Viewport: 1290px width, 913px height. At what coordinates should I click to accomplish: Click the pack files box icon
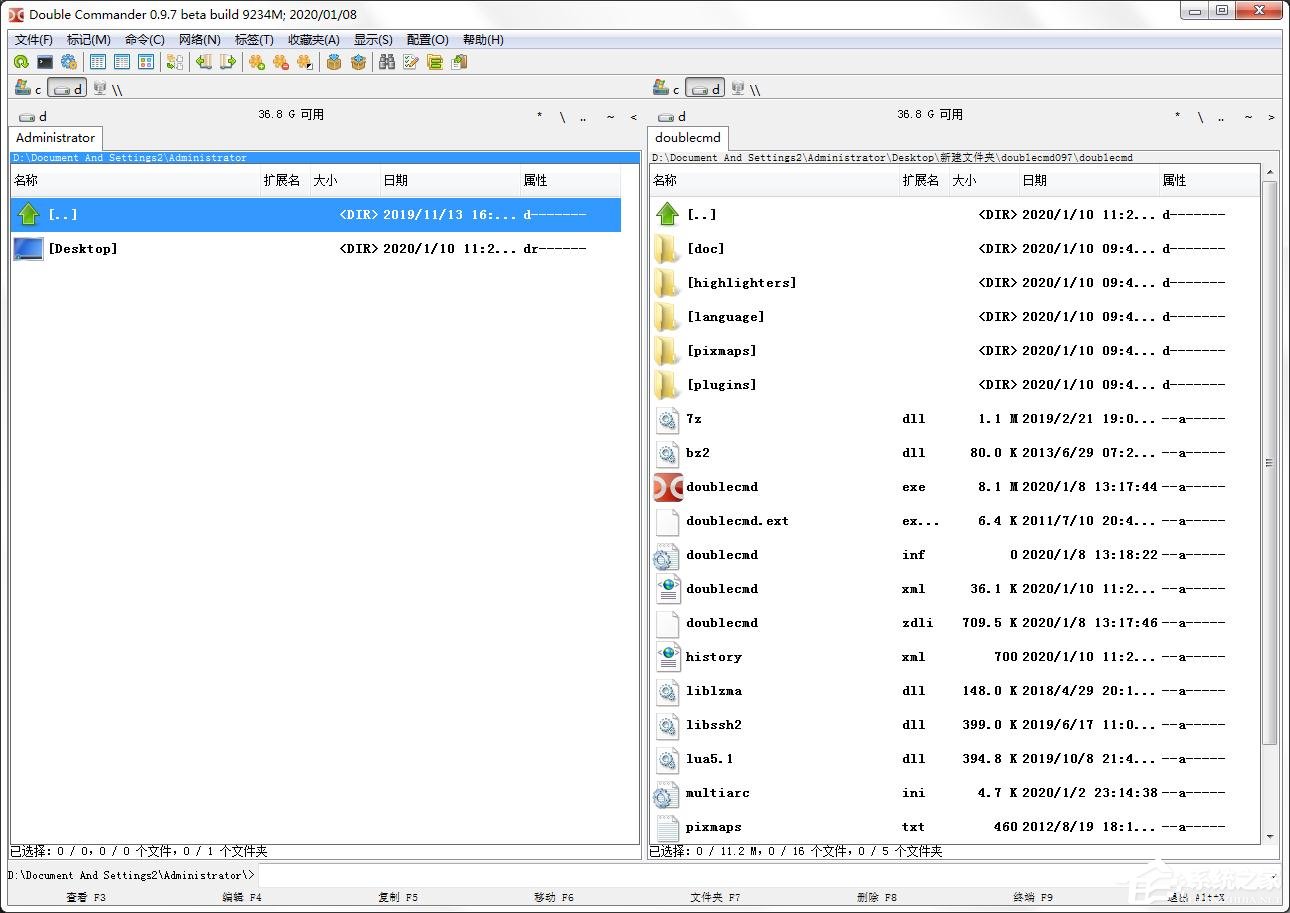point(334,62)
